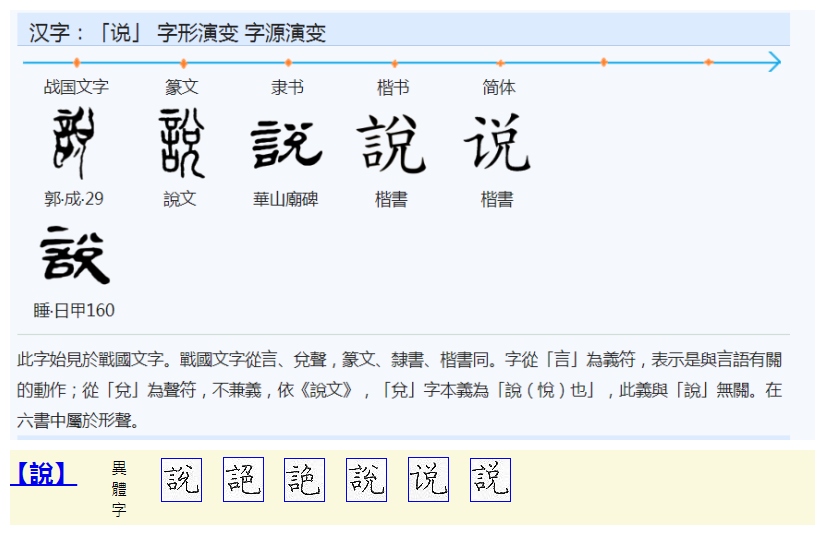825x535 pixels.
Task: Select the 隶书 timeline marker
Action: (288, 63)
